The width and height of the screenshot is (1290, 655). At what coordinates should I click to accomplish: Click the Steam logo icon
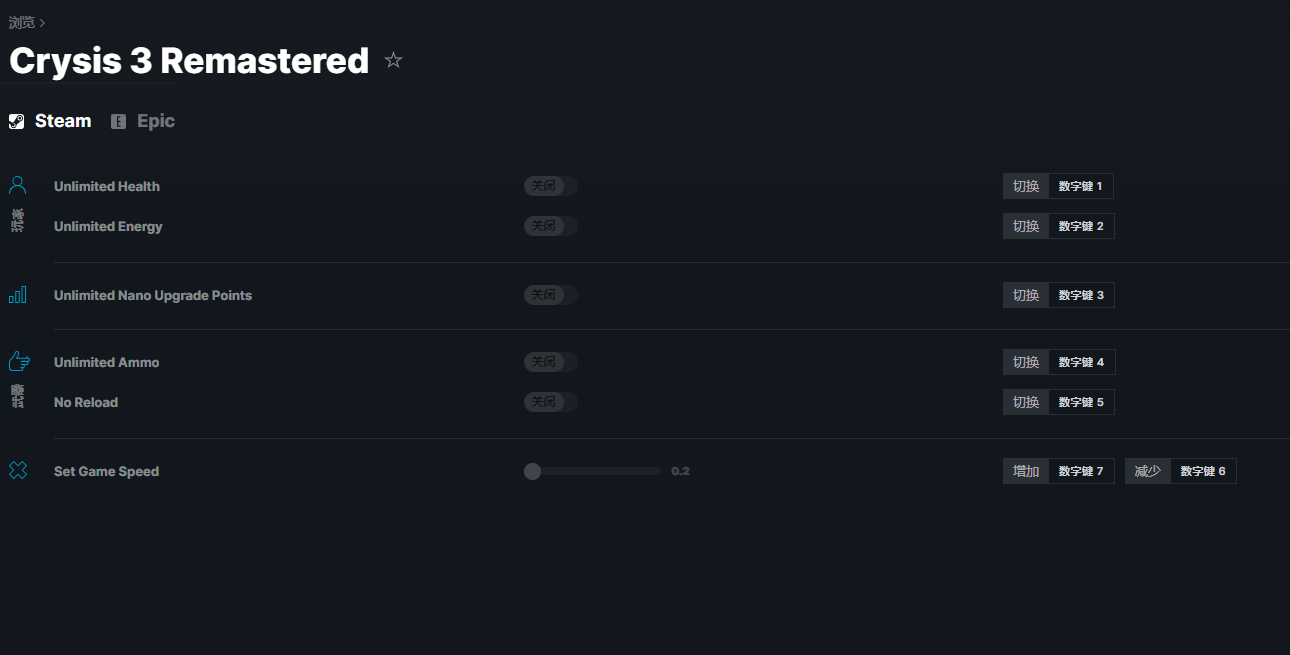pyautogui.click(x=17, y=122)
